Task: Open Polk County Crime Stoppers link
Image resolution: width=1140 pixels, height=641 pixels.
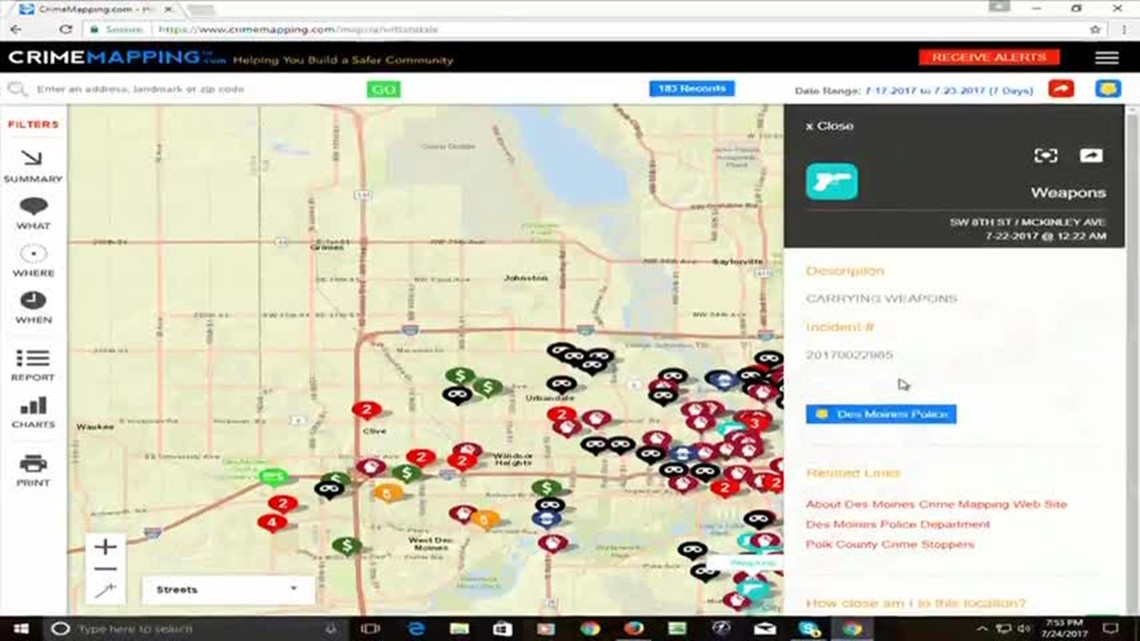Action: (889, 544)
